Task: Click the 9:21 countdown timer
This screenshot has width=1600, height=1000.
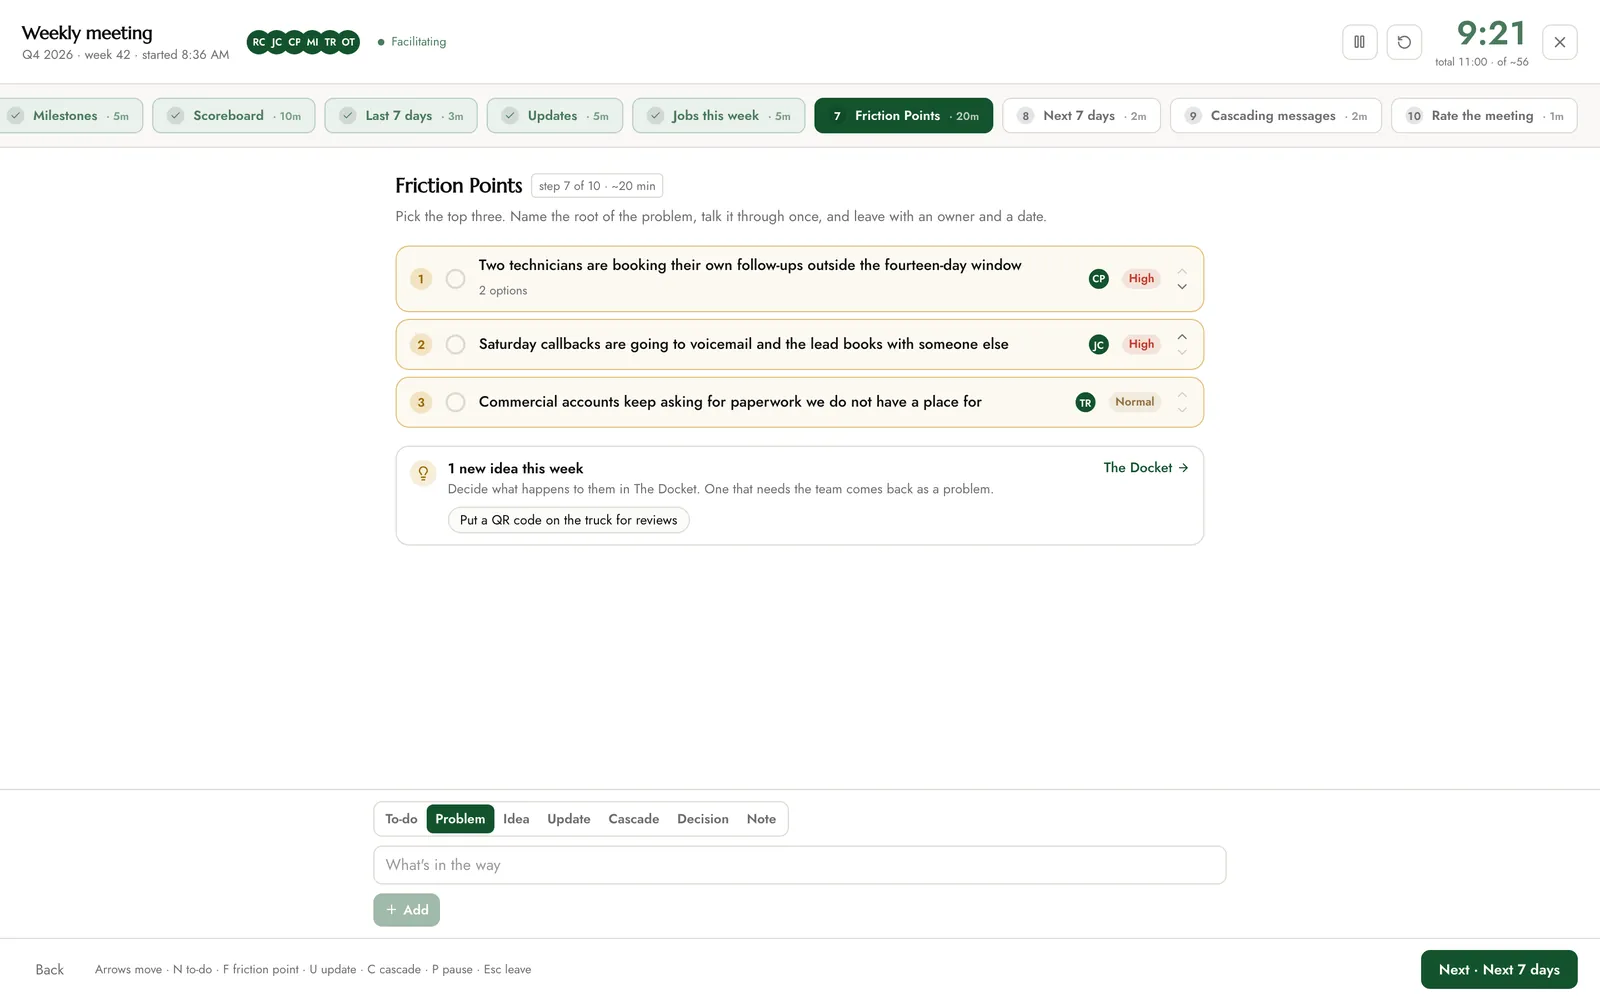Action: coord(1491,34)
